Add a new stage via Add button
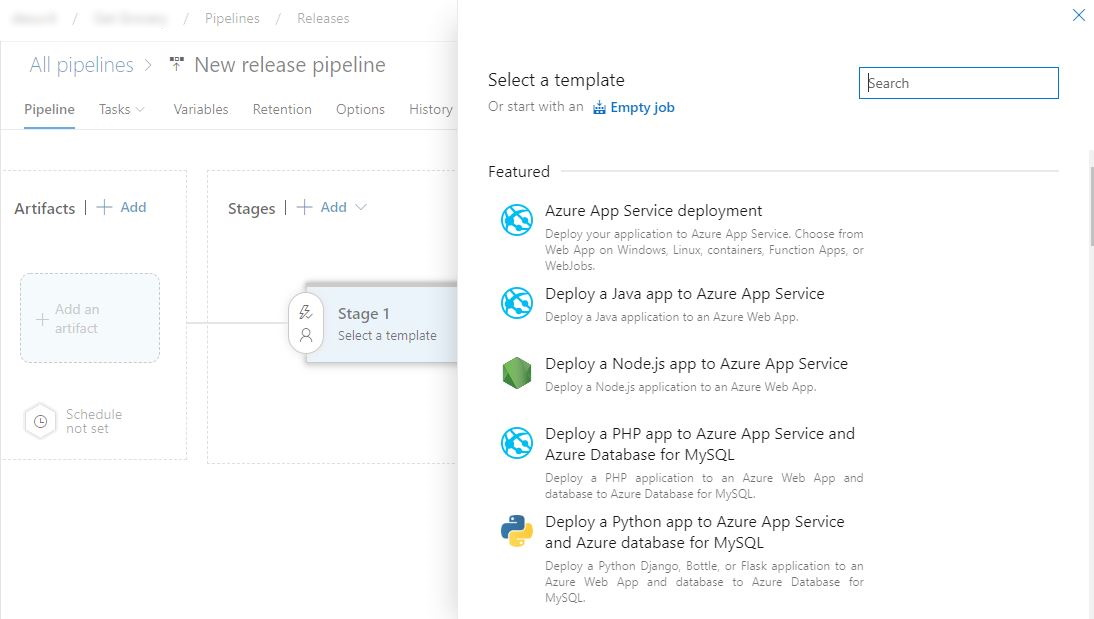 [334, 207]
